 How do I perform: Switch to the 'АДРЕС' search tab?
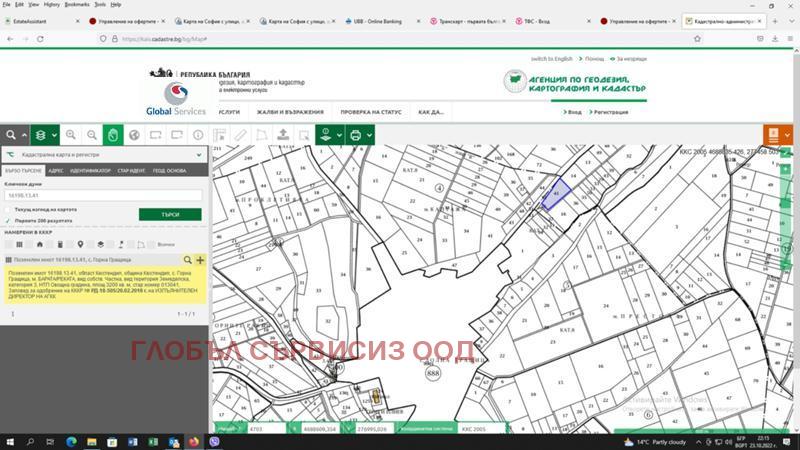tap(55, 171)
